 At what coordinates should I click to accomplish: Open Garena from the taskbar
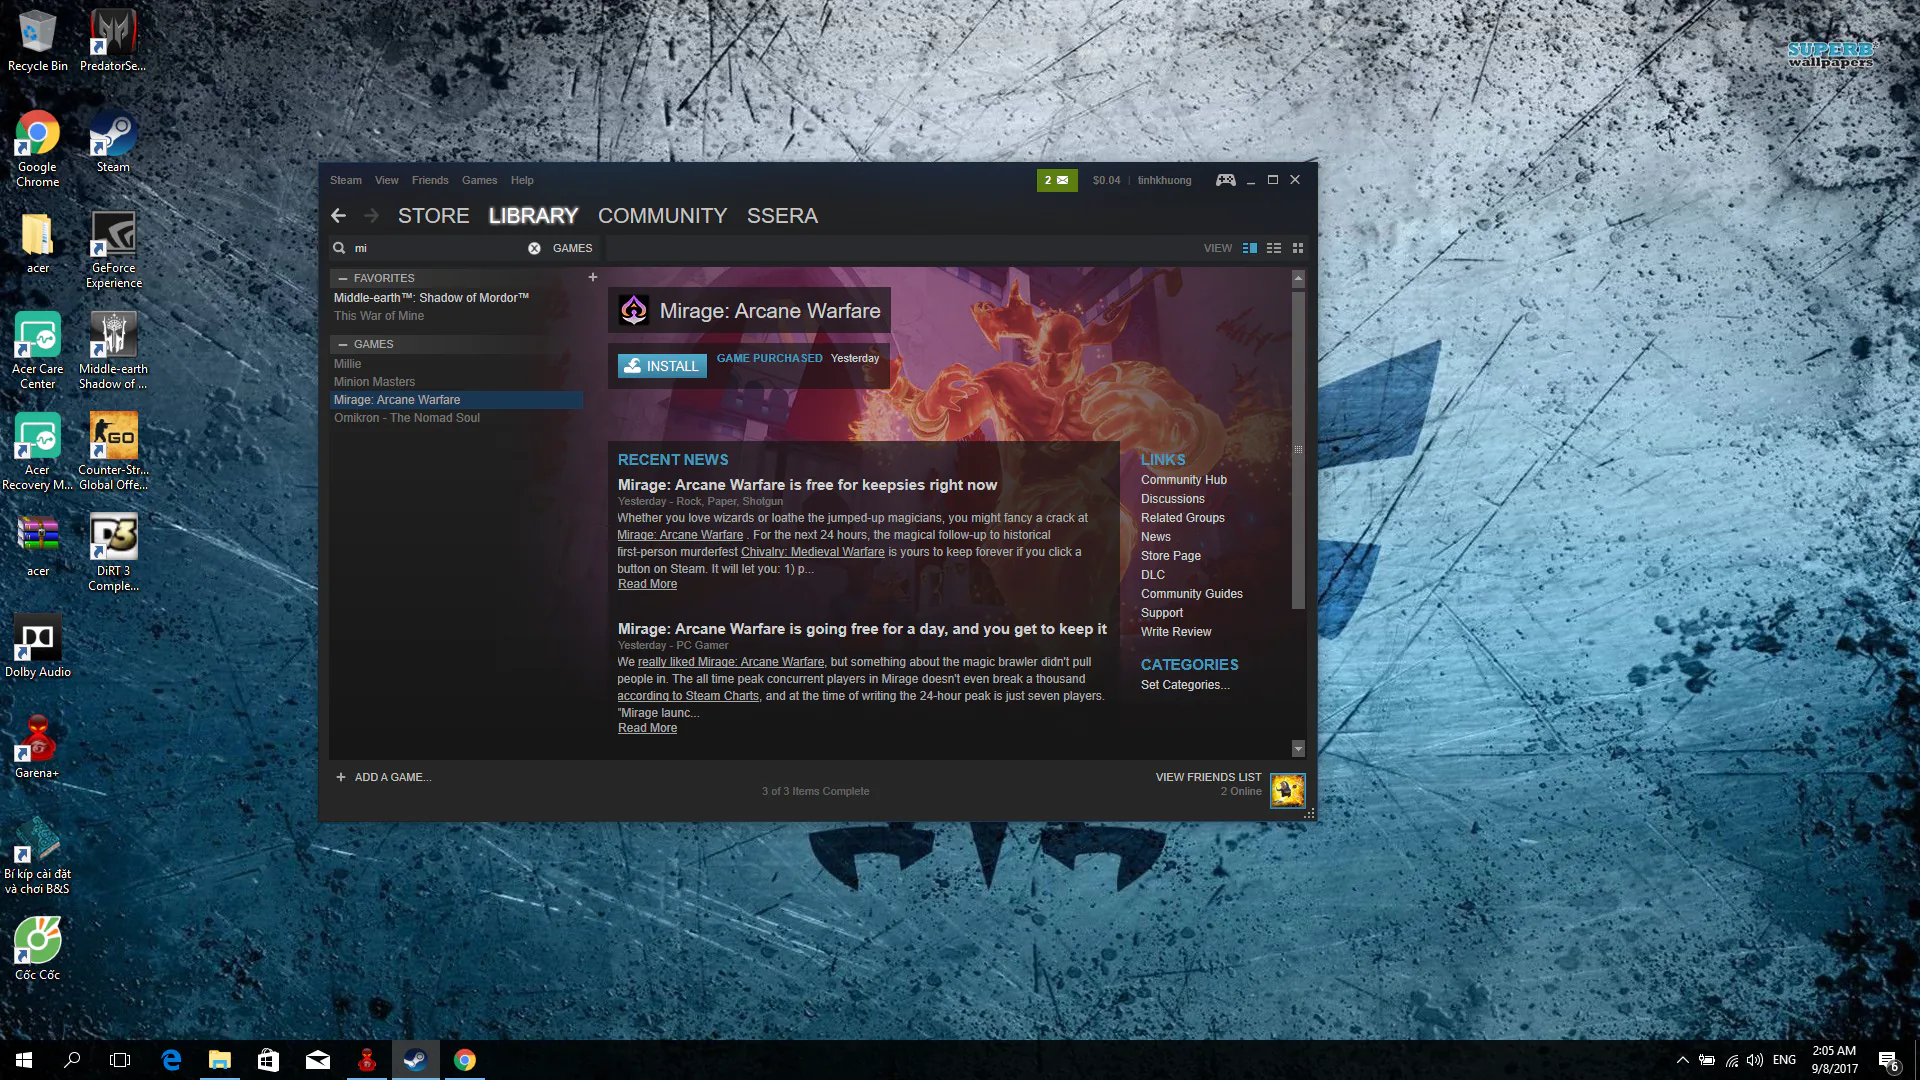(x=367, y=1060)
